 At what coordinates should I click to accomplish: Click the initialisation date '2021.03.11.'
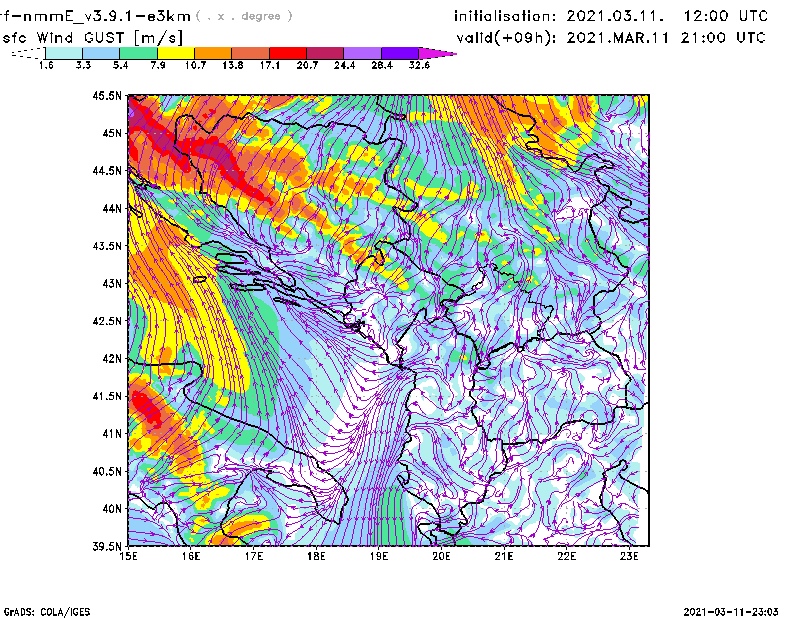tap(615, 16)
